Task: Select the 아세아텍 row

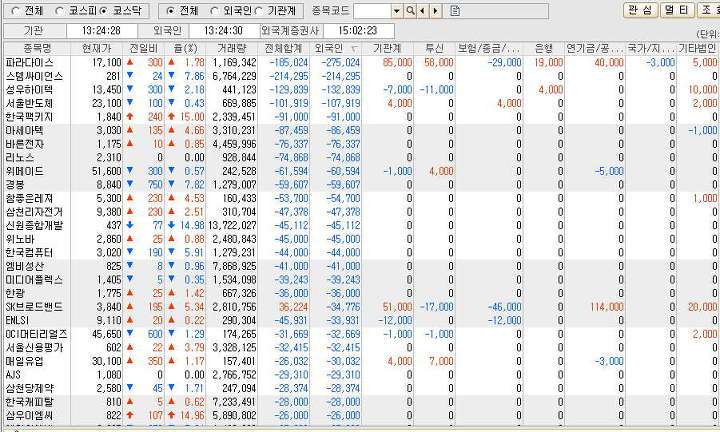Action: [x=360, y=130]
